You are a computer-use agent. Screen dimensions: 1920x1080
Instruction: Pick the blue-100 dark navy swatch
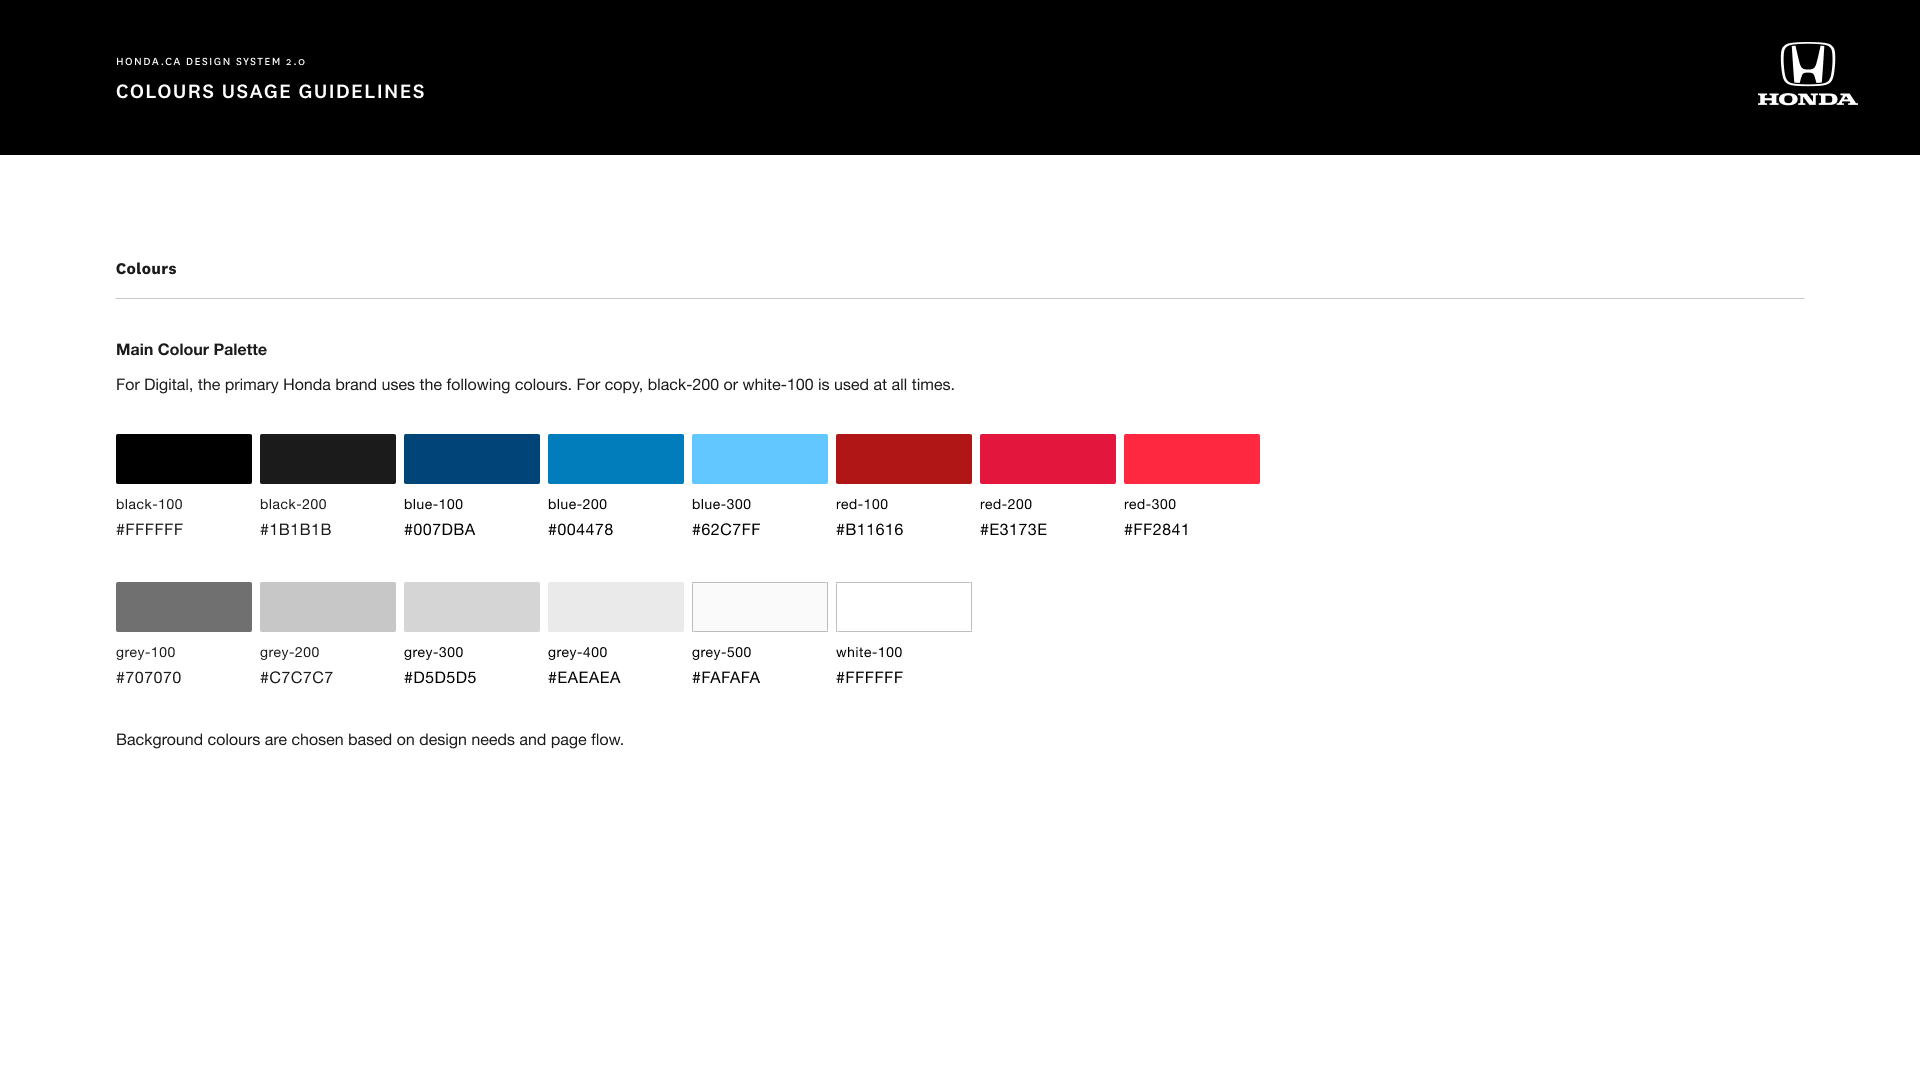click(472, 459)
